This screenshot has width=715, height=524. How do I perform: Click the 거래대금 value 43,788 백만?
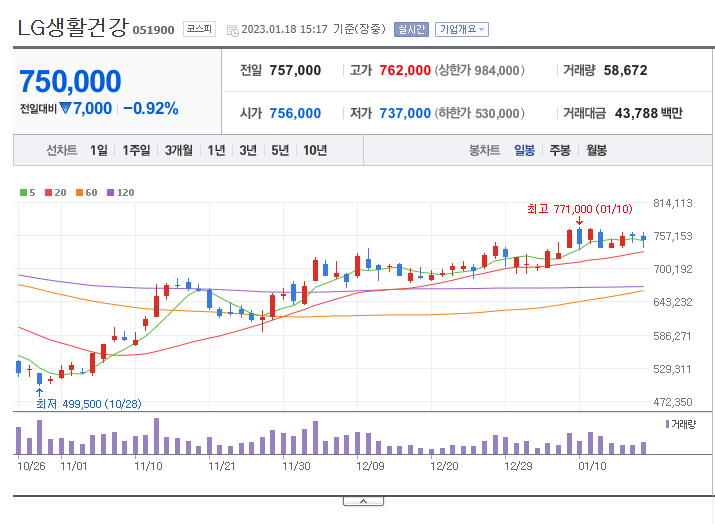pos(648,113)
